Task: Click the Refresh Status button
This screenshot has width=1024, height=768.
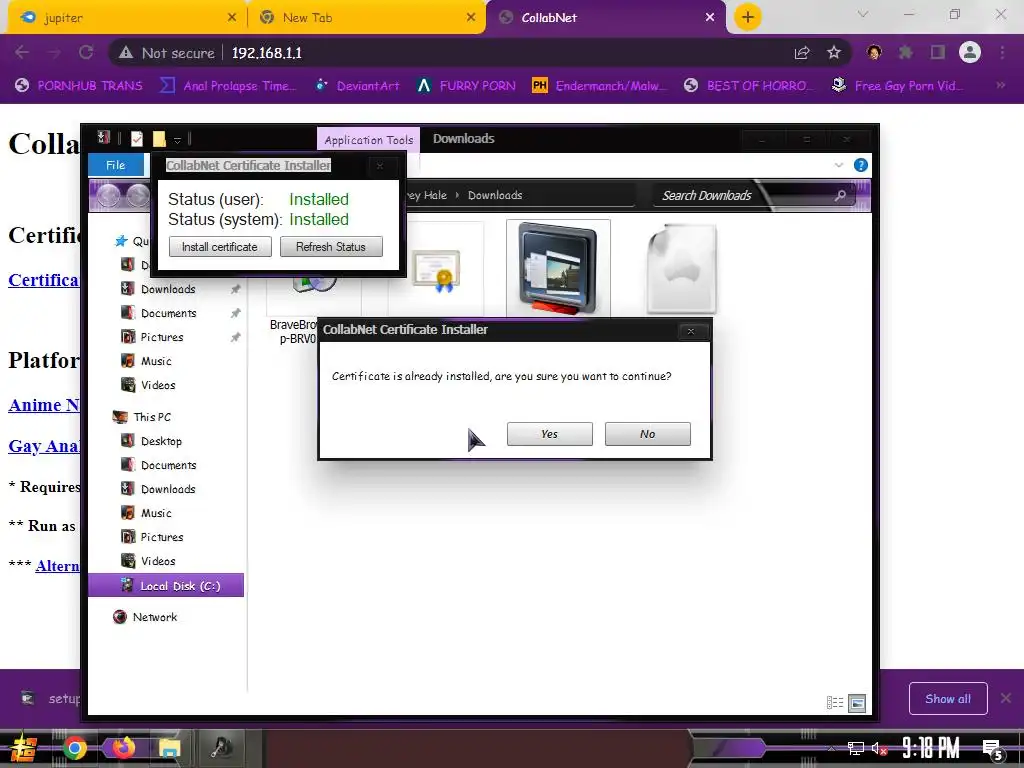Action: (331, 247)
